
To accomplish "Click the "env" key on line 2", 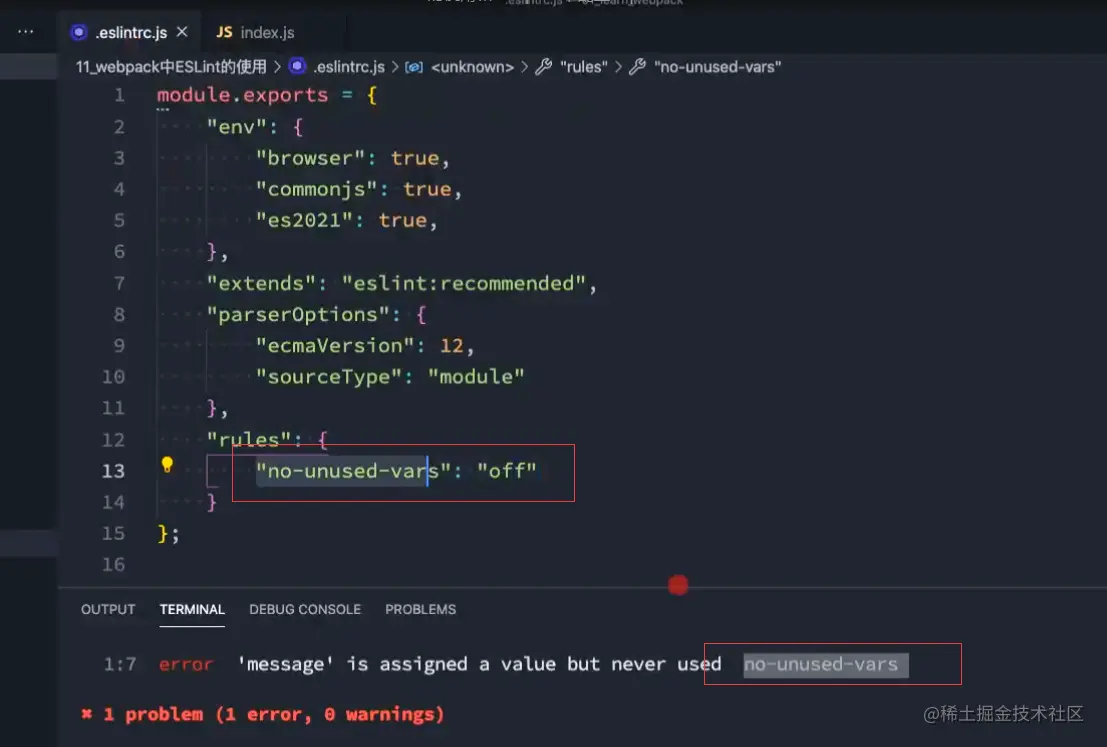I will pyautogui.click(x=236, y=127).
